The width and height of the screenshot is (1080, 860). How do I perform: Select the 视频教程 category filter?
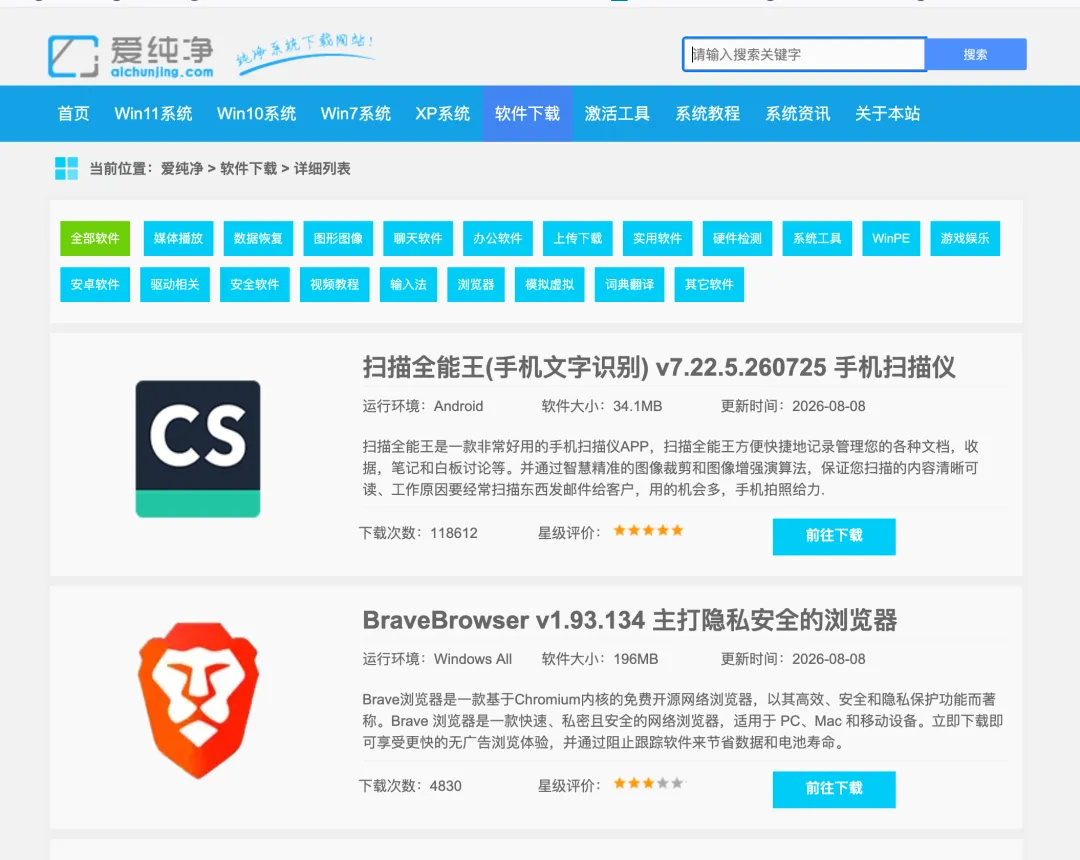click(x=335, y=284)
